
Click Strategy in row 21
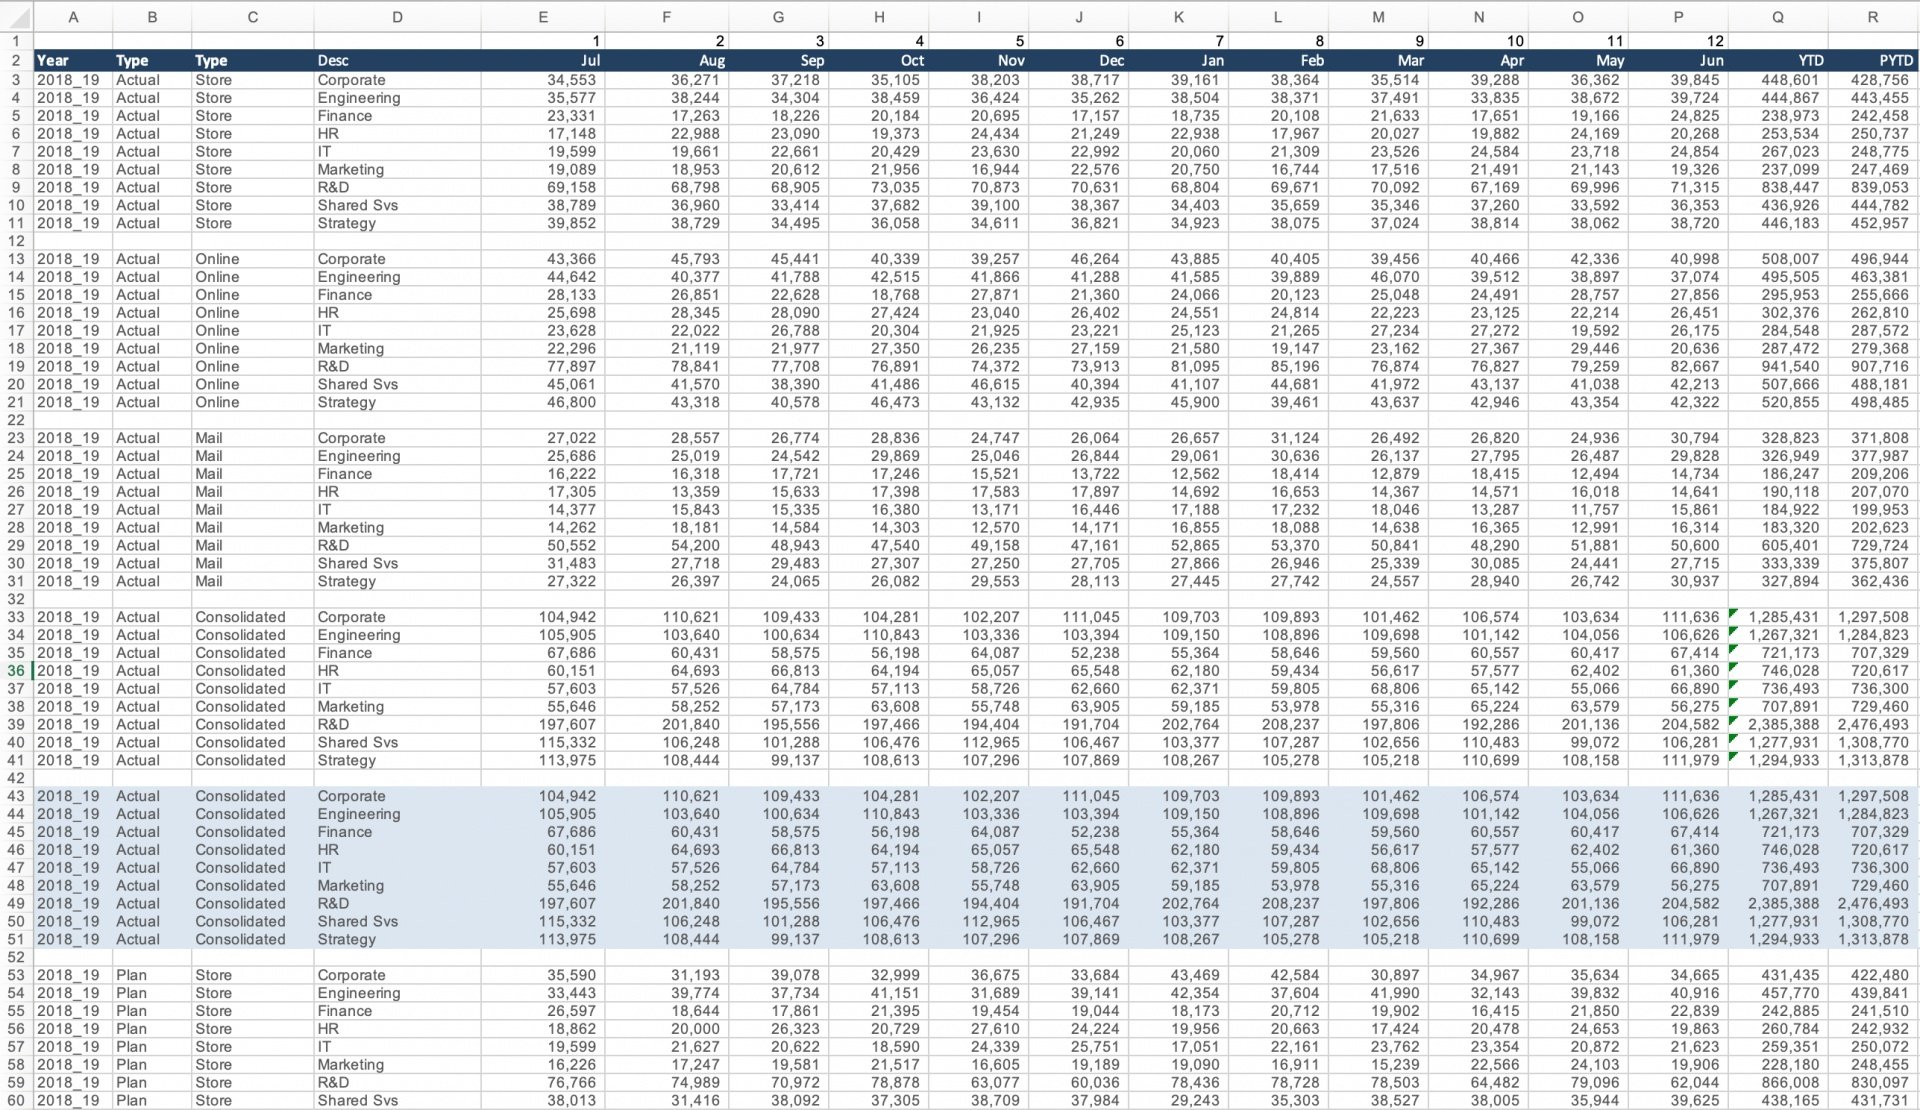click(397, 402)
